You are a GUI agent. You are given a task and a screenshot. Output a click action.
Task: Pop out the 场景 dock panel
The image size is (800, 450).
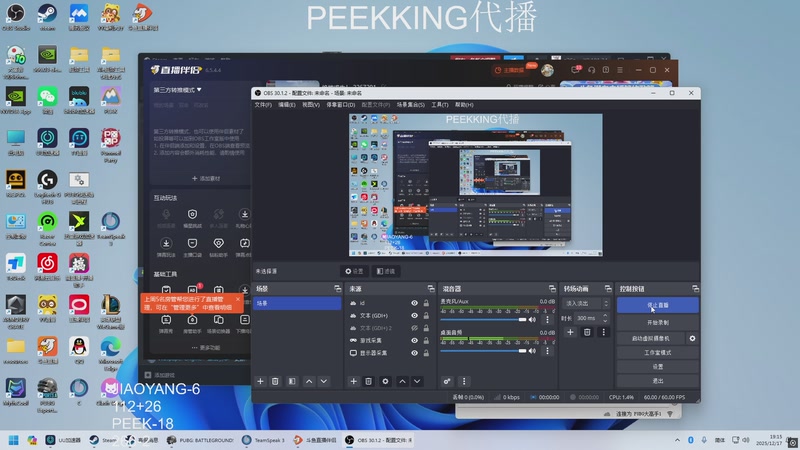(x=337, y=289)
